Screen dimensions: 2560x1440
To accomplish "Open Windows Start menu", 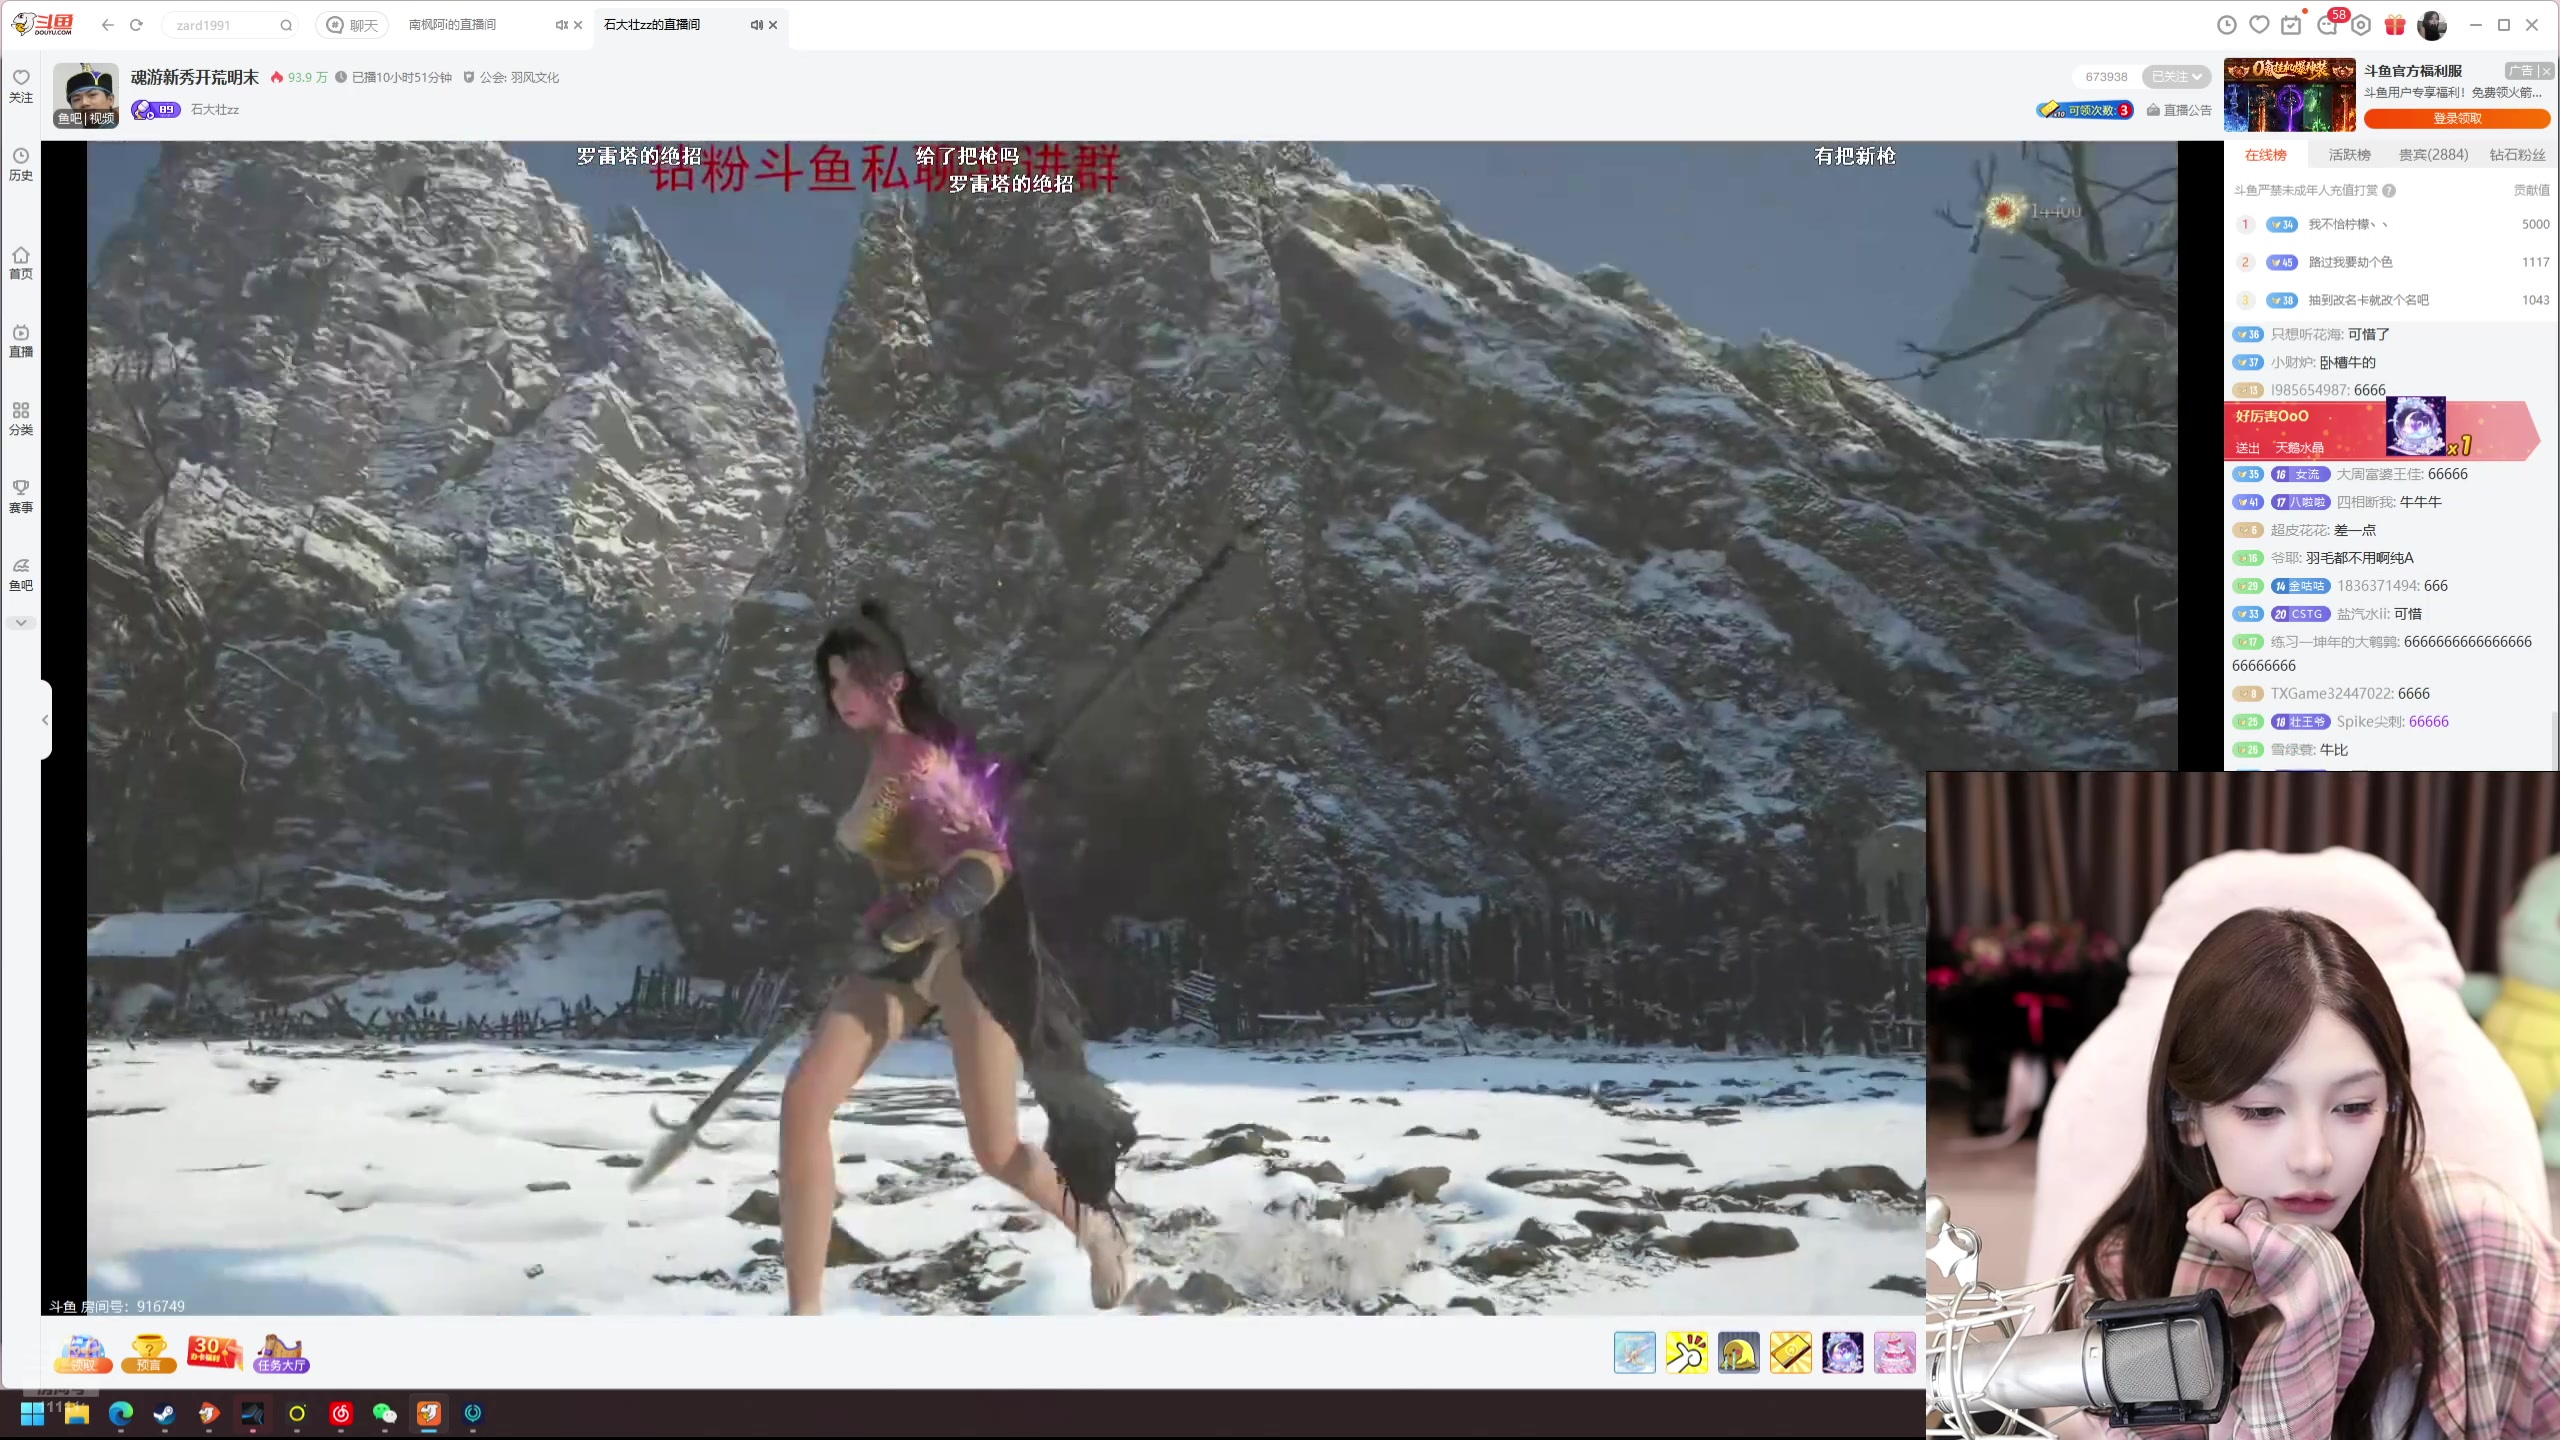I will [32, 1413].
